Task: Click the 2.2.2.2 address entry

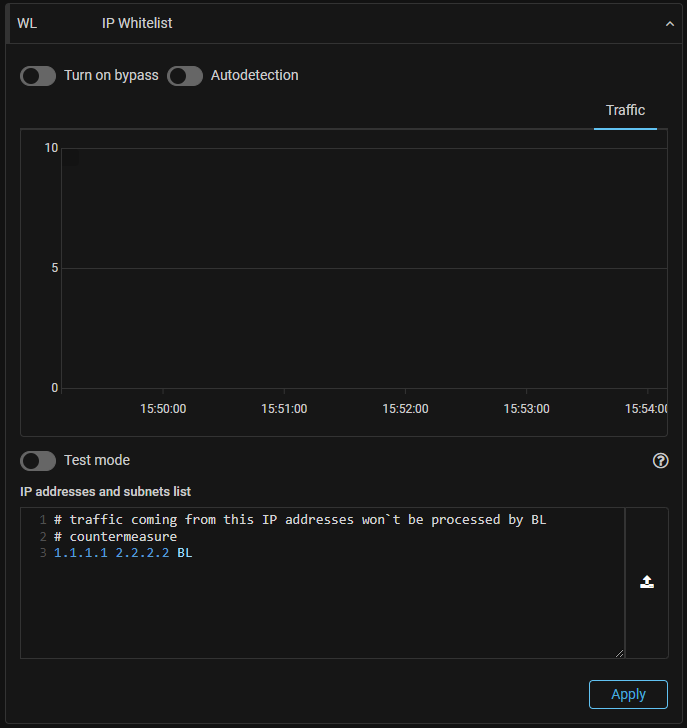Action: pyautogui.click(x=142, y=553)
